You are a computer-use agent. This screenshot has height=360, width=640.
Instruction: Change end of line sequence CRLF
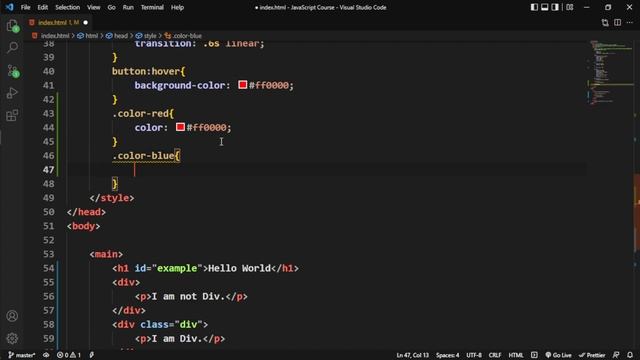tap(495, 355)
